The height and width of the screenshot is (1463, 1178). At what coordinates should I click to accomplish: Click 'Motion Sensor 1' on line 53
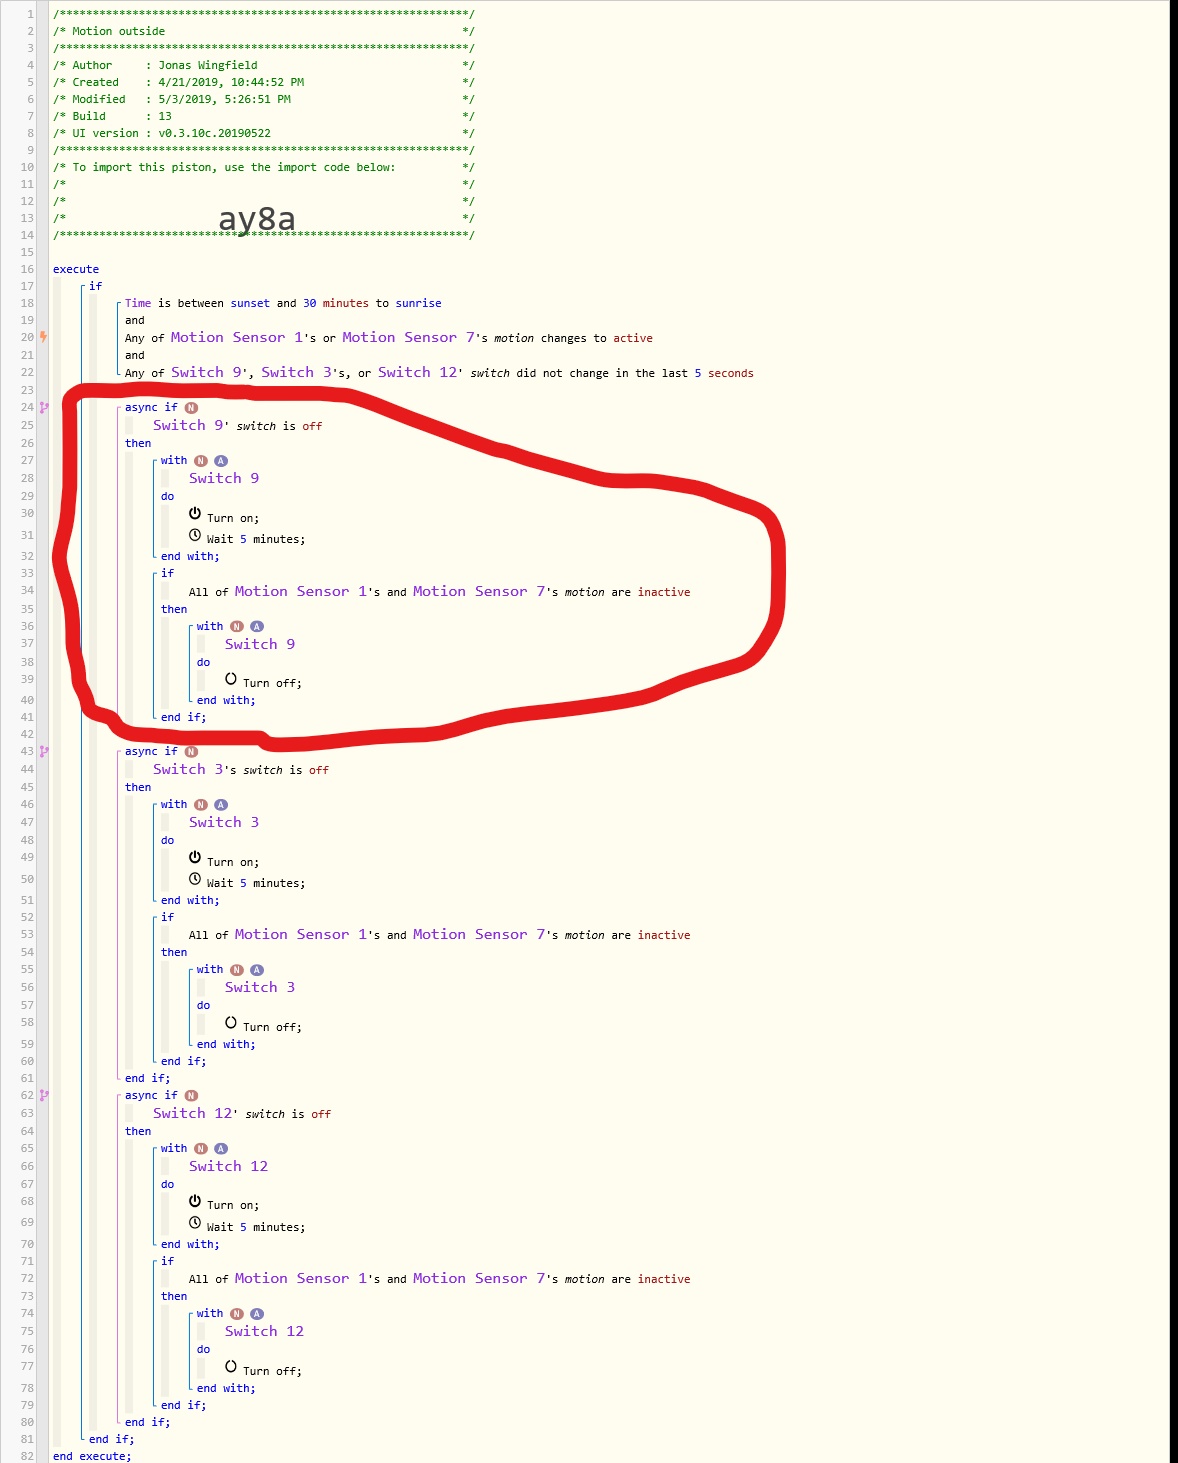tap(301, 934)
